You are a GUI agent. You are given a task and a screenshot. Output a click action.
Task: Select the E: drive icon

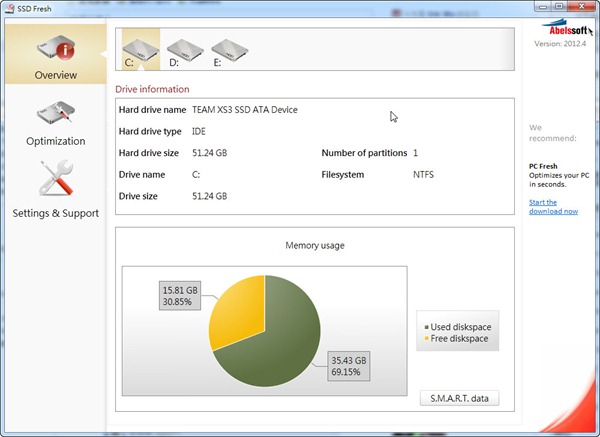[229, 50]
